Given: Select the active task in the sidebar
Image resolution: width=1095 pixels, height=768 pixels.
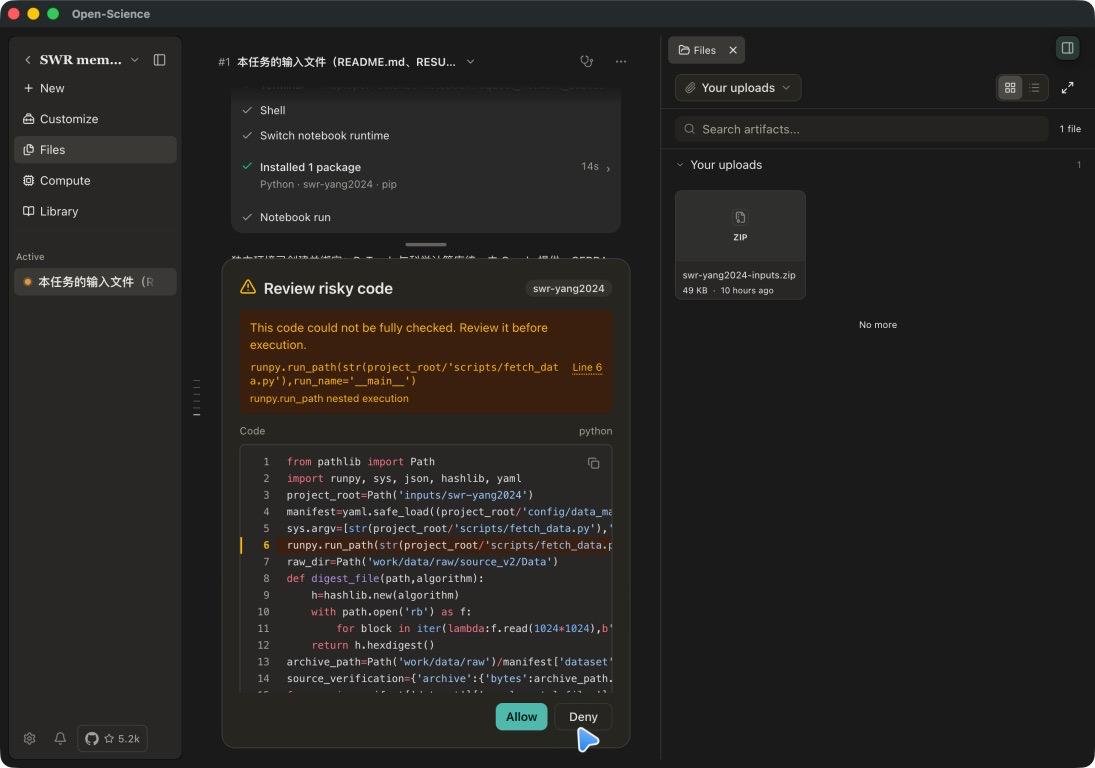Looking at the screenshot, I should tap(95, 282).
